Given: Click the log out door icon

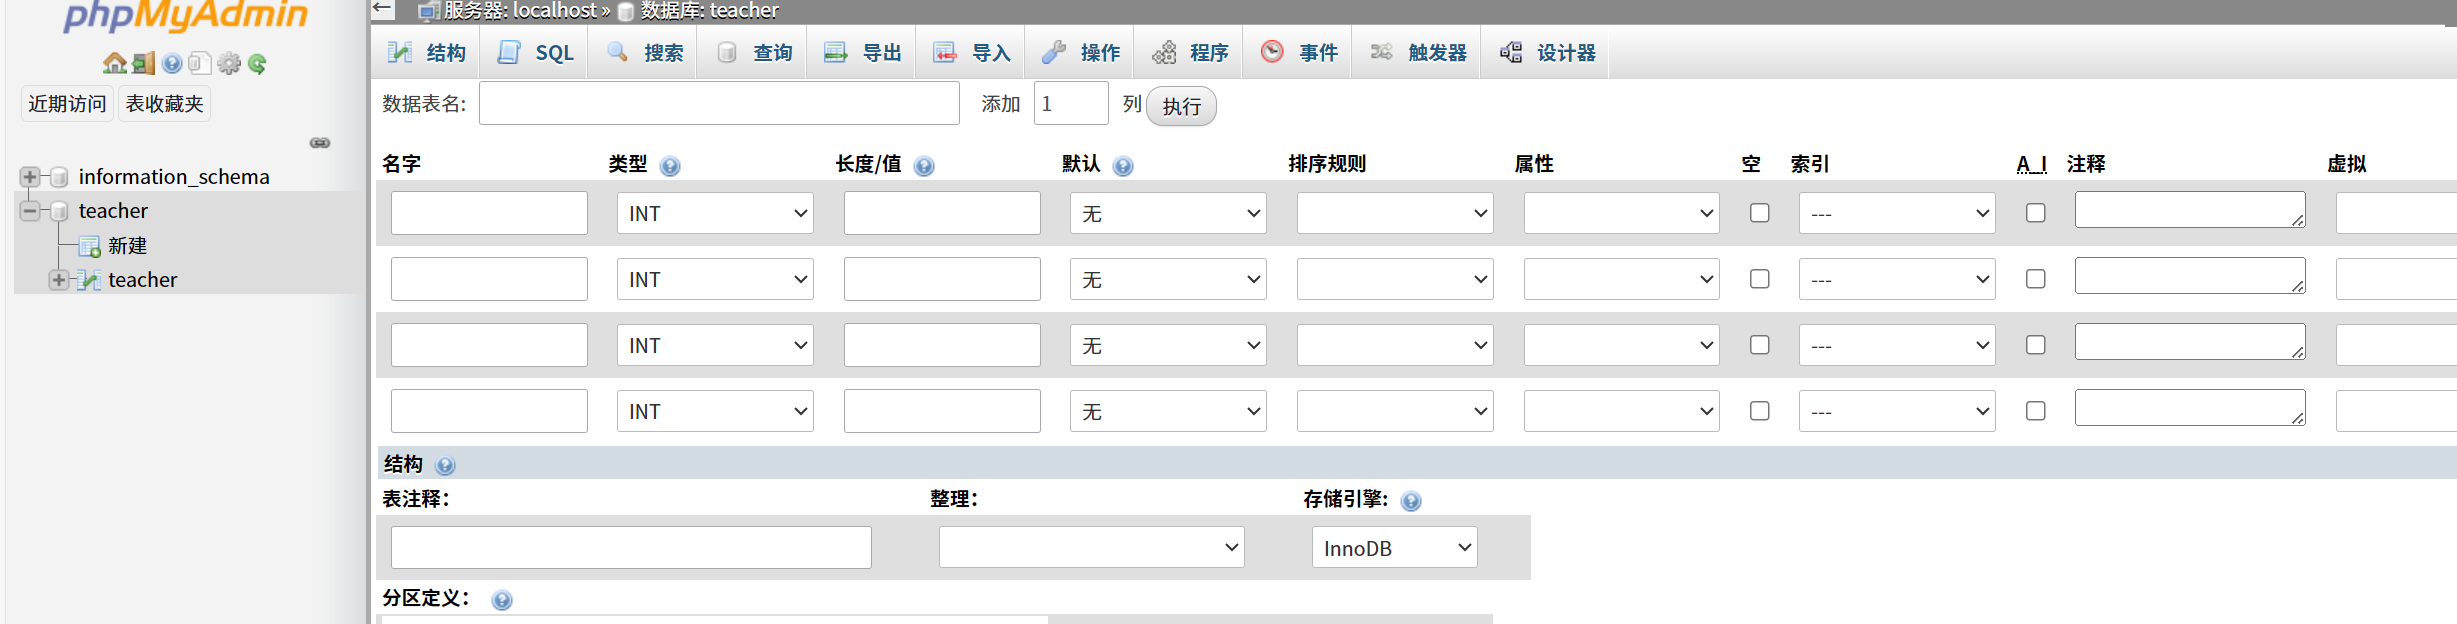Looking at the screenshot, I should click(144, 64).
